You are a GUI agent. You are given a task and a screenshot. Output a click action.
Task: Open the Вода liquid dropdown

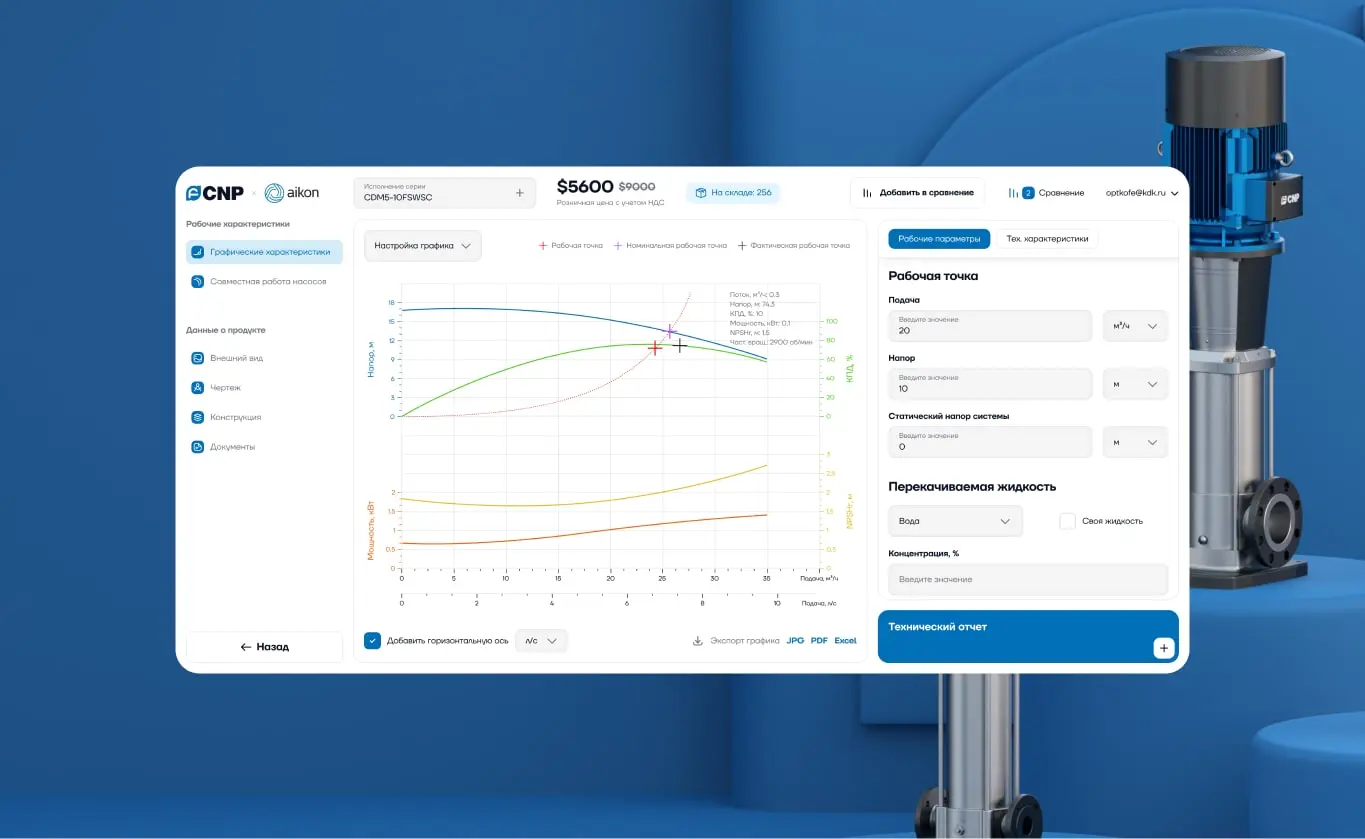tap(955, 521)
